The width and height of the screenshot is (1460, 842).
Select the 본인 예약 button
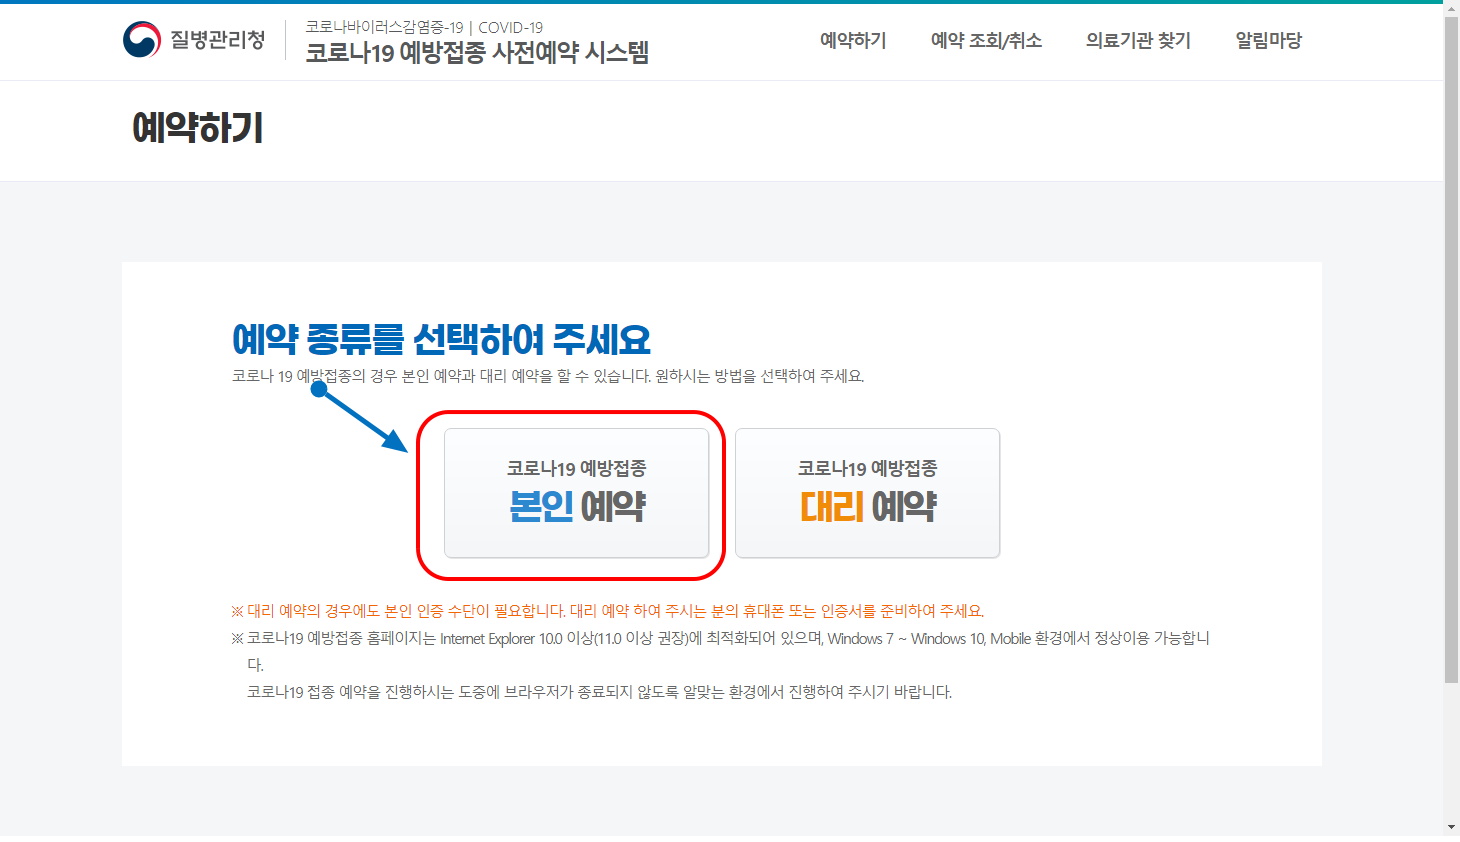[577, 493]
